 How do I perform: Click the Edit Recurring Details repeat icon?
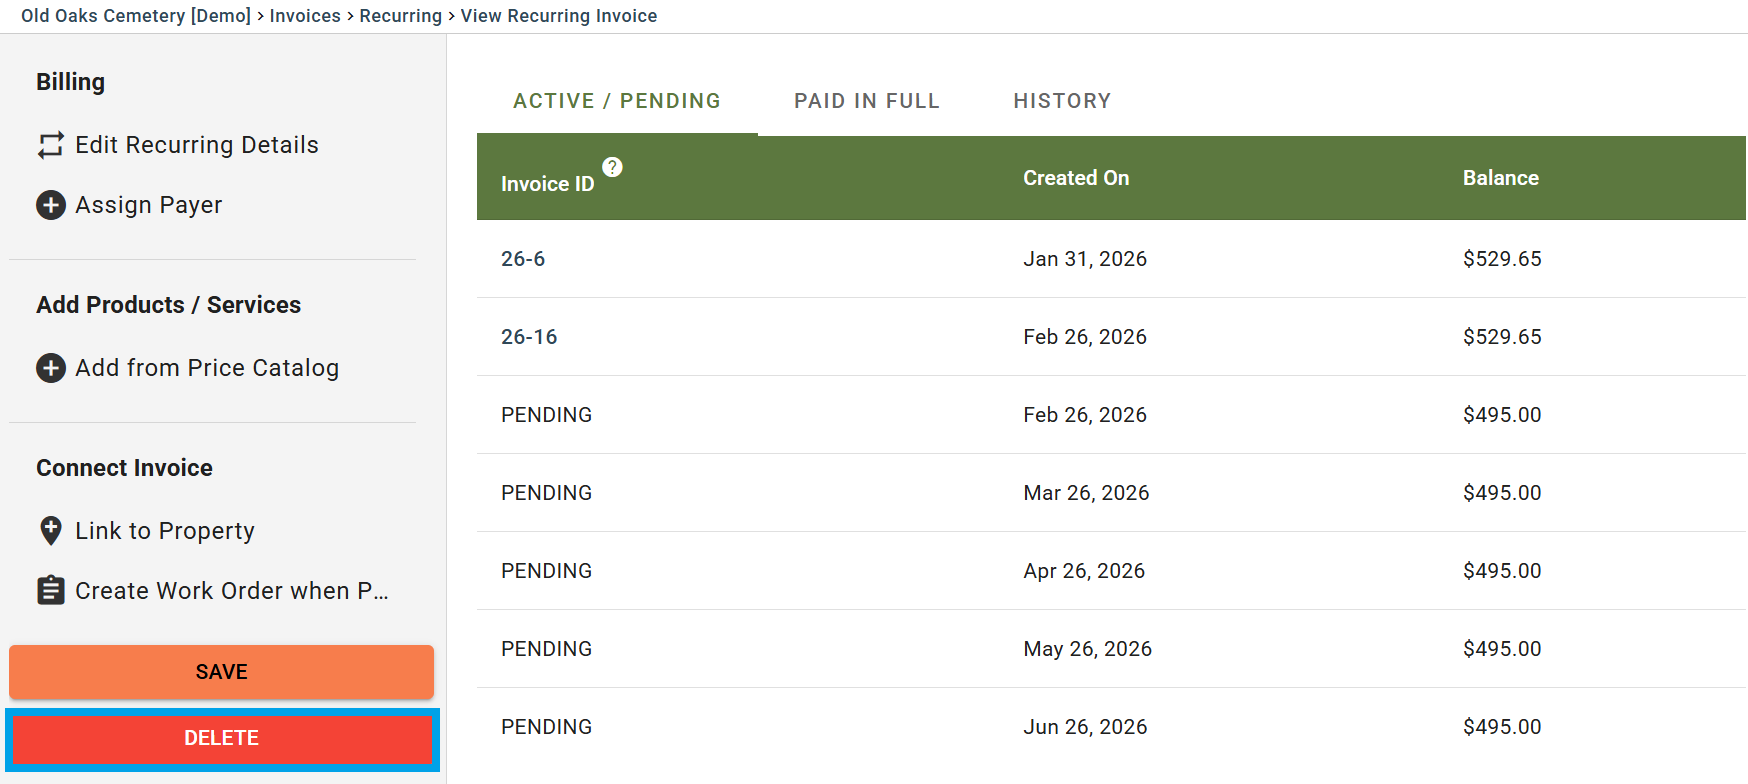point(51,145)
